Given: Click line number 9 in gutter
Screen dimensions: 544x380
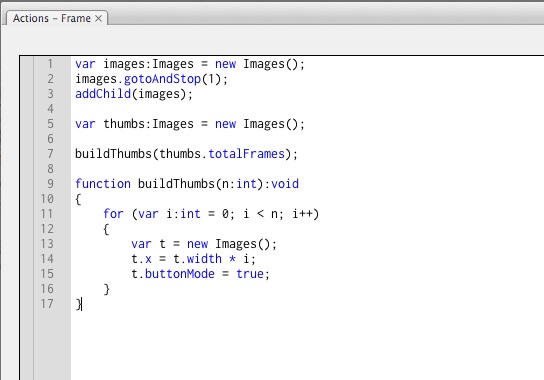Looking at the screenshot, I should point(50,184).
